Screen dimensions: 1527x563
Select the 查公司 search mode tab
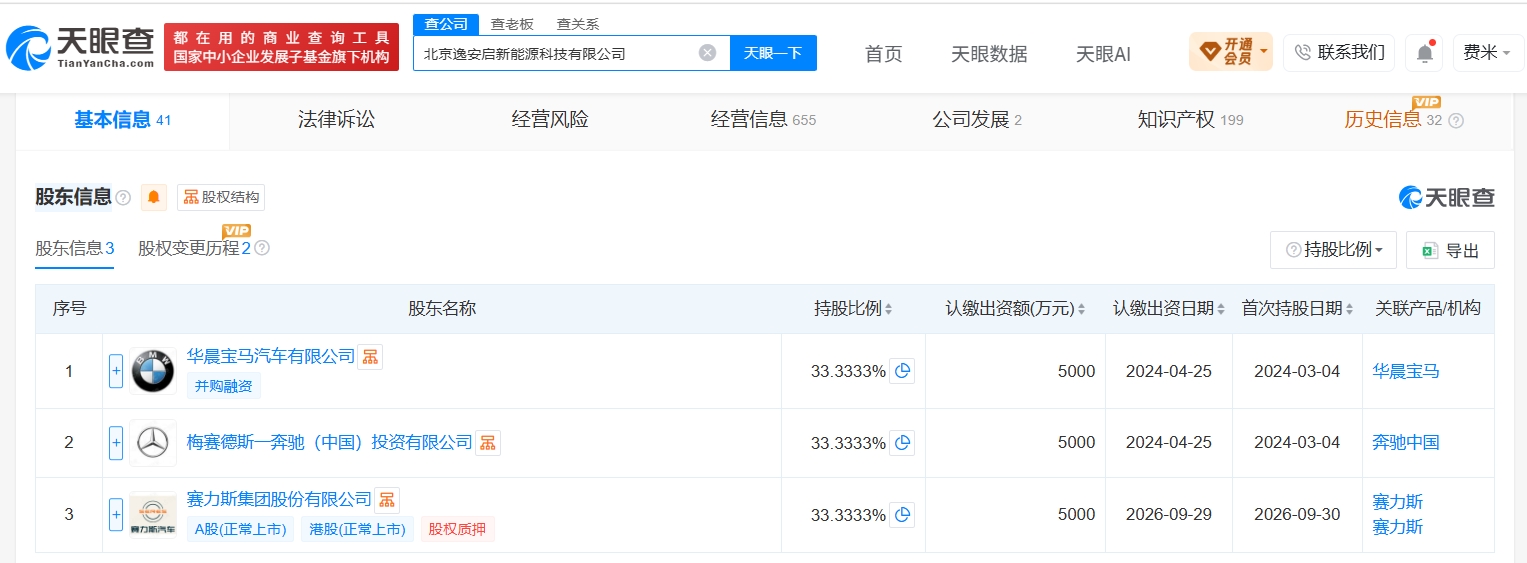(445, 24)
